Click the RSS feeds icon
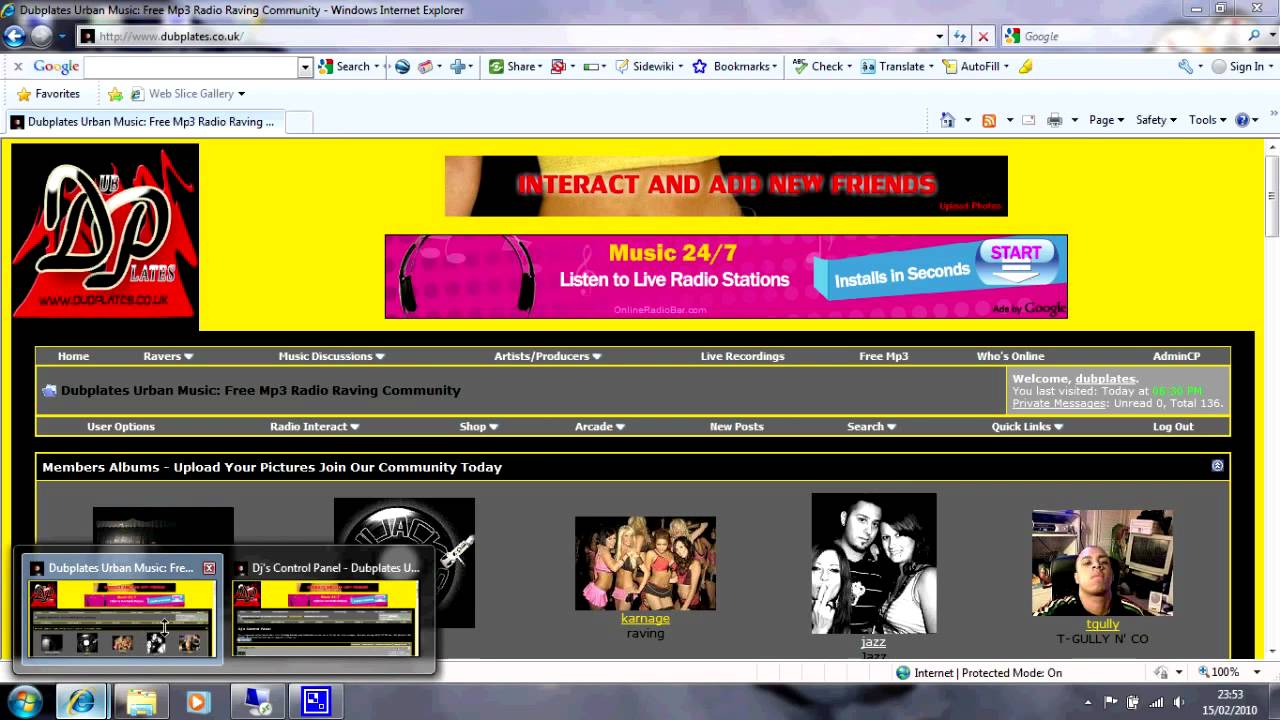 [989, 120]
